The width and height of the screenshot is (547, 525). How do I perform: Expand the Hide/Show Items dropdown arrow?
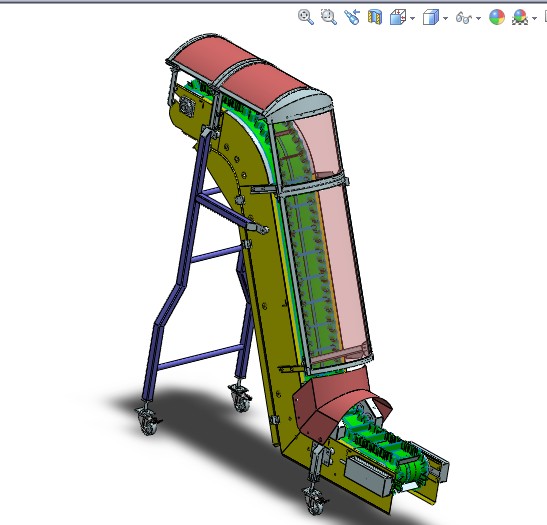pos(478,18)
